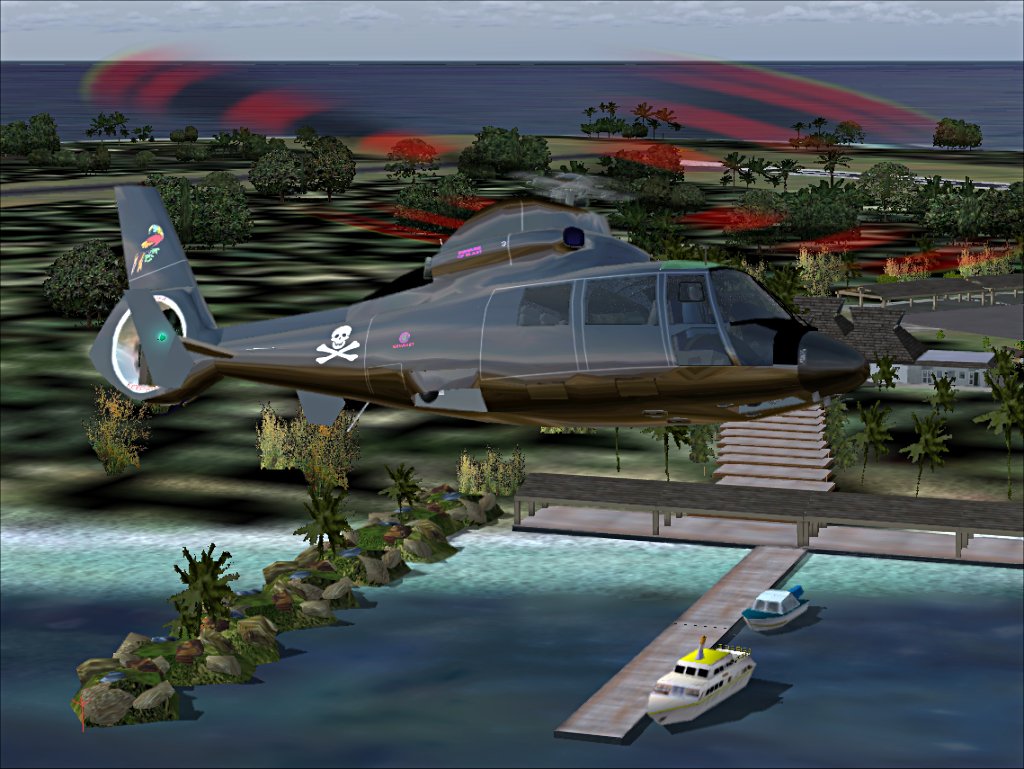Click the skull and crossbones decal on the fuselage
Screen dimensions: 1024x769
coord(338,344)
